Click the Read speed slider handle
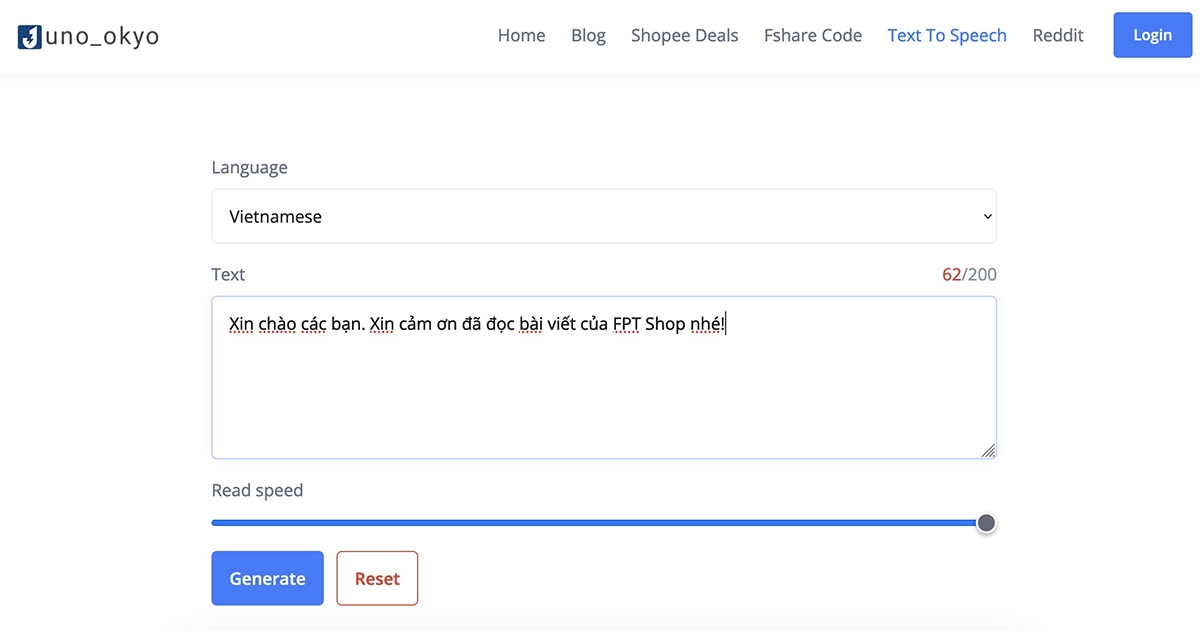 [986, 523]
